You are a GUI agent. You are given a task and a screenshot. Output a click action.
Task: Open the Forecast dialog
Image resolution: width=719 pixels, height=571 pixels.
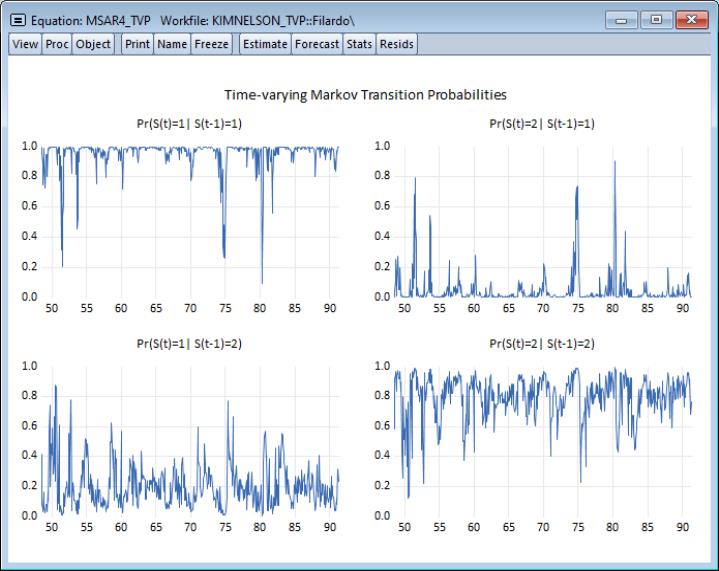tap(317, 44)
